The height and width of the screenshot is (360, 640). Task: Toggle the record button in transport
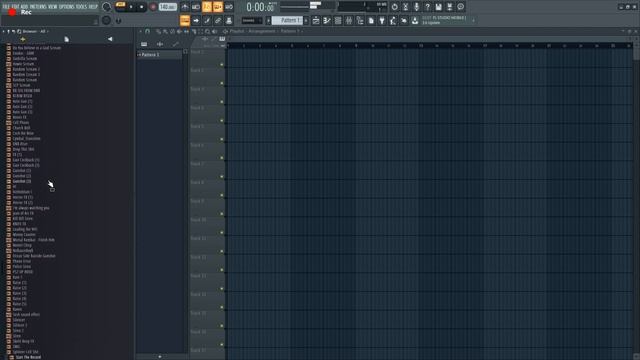click(x=153, y=7)
